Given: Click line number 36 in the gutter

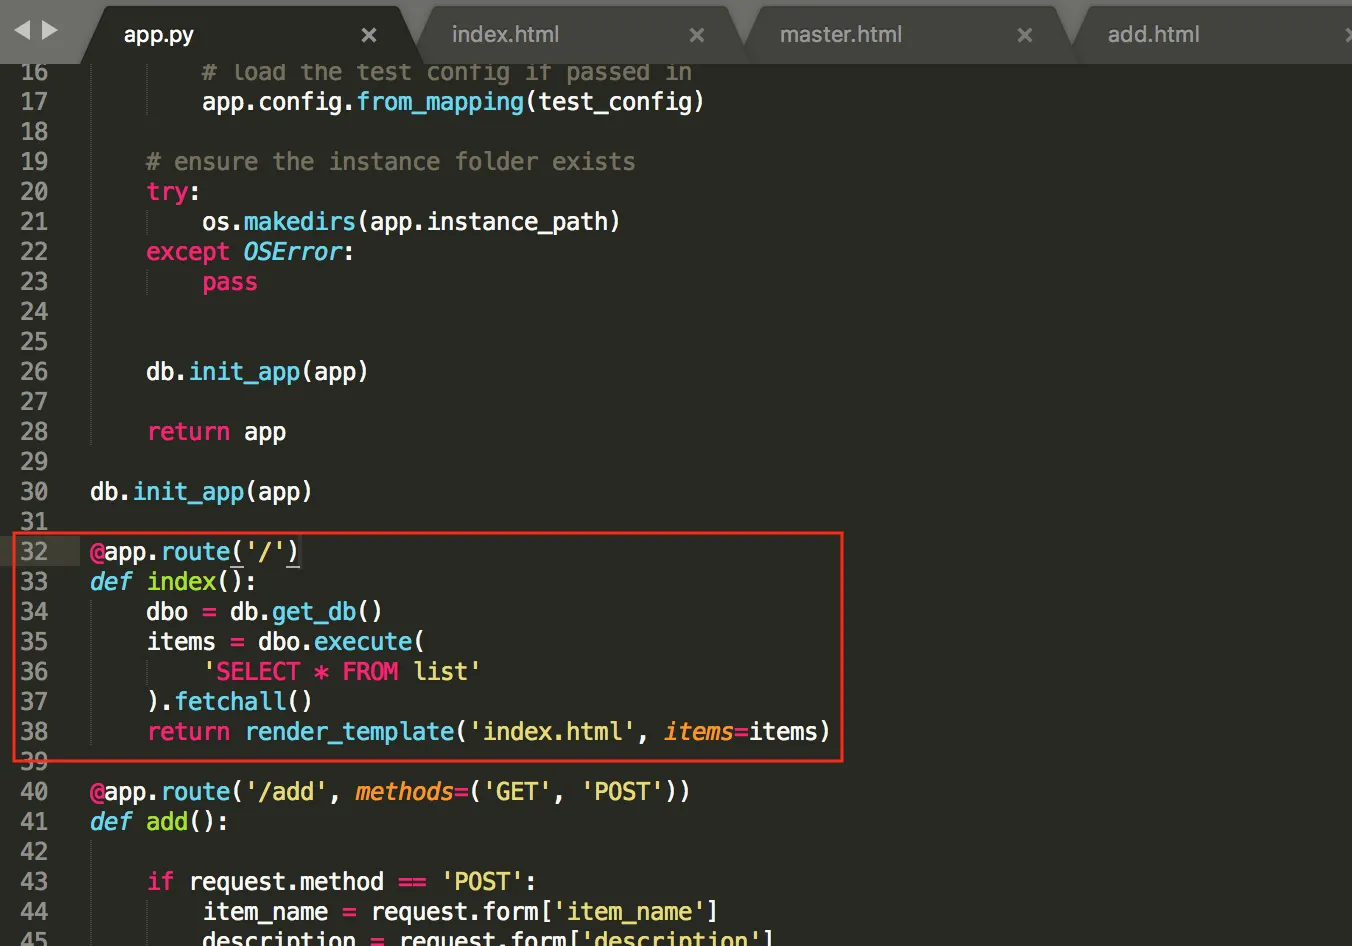Looking at the screenshot, I should [34, 672].
